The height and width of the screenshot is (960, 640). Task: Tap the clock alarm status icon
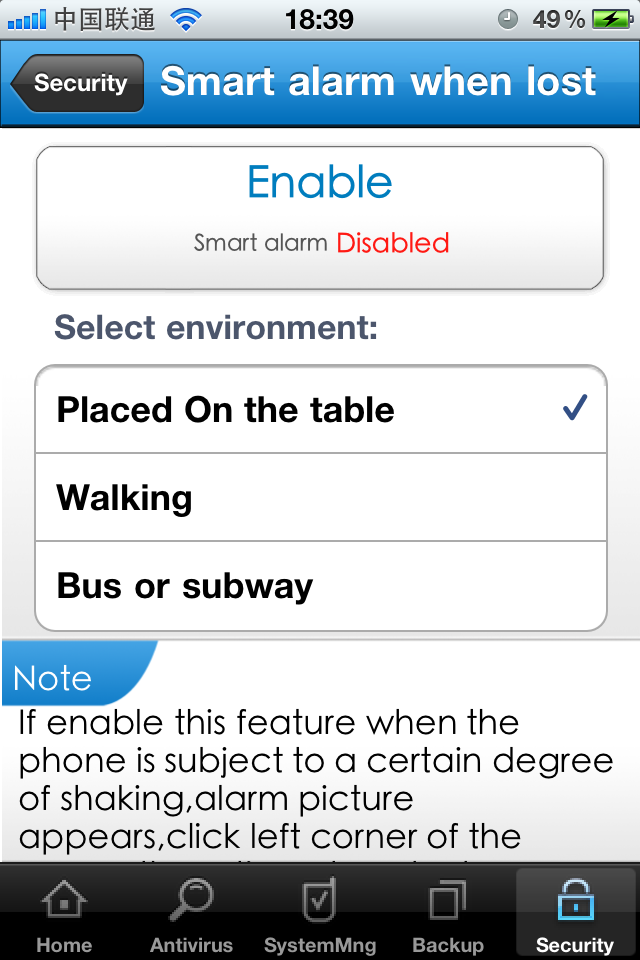point(508,19)
